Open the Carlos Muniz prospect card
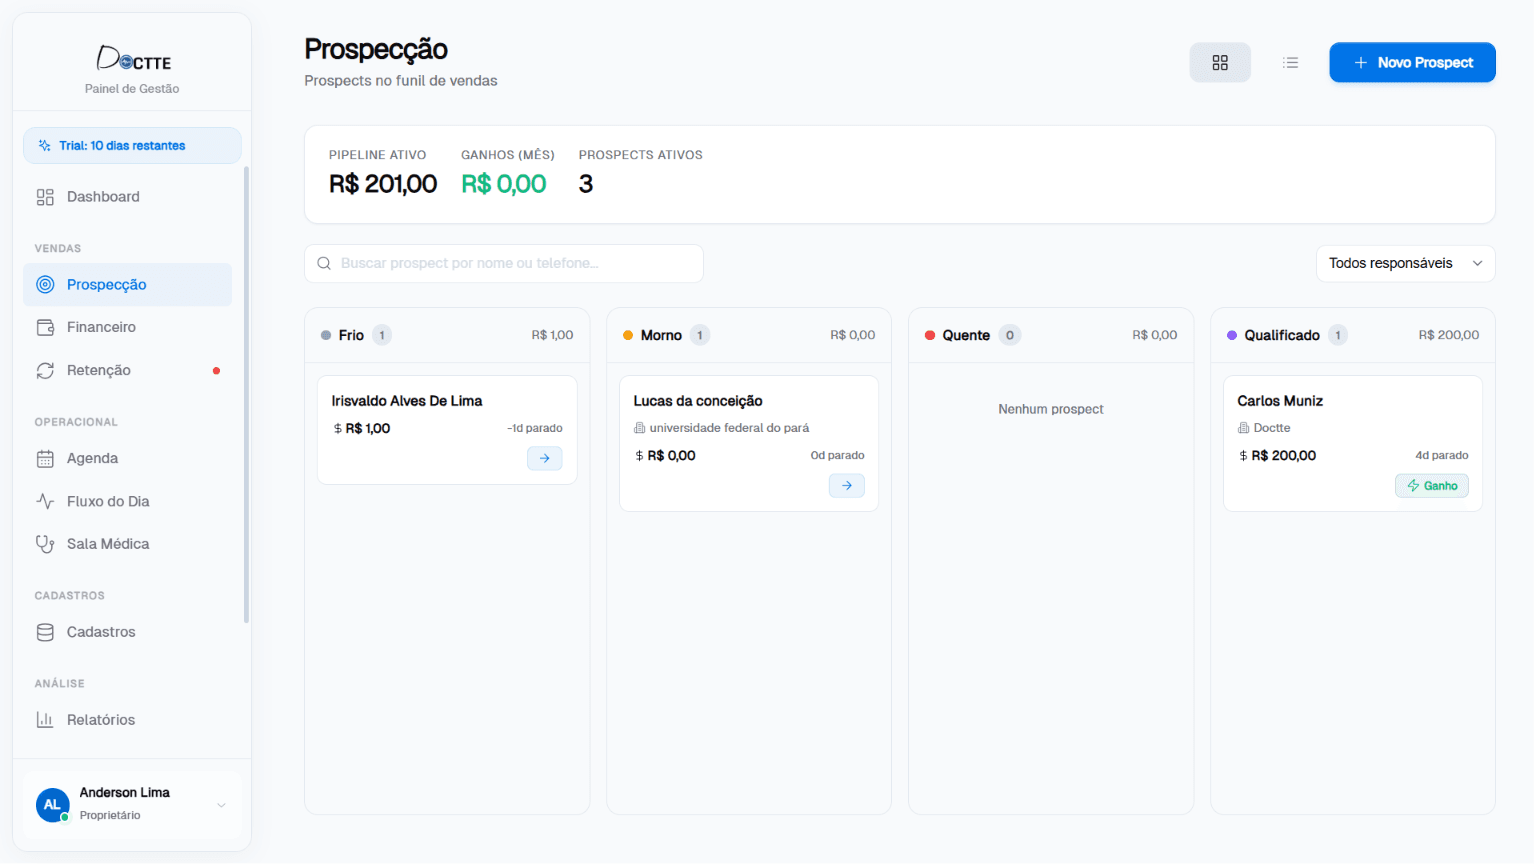 coord(1352,443)
